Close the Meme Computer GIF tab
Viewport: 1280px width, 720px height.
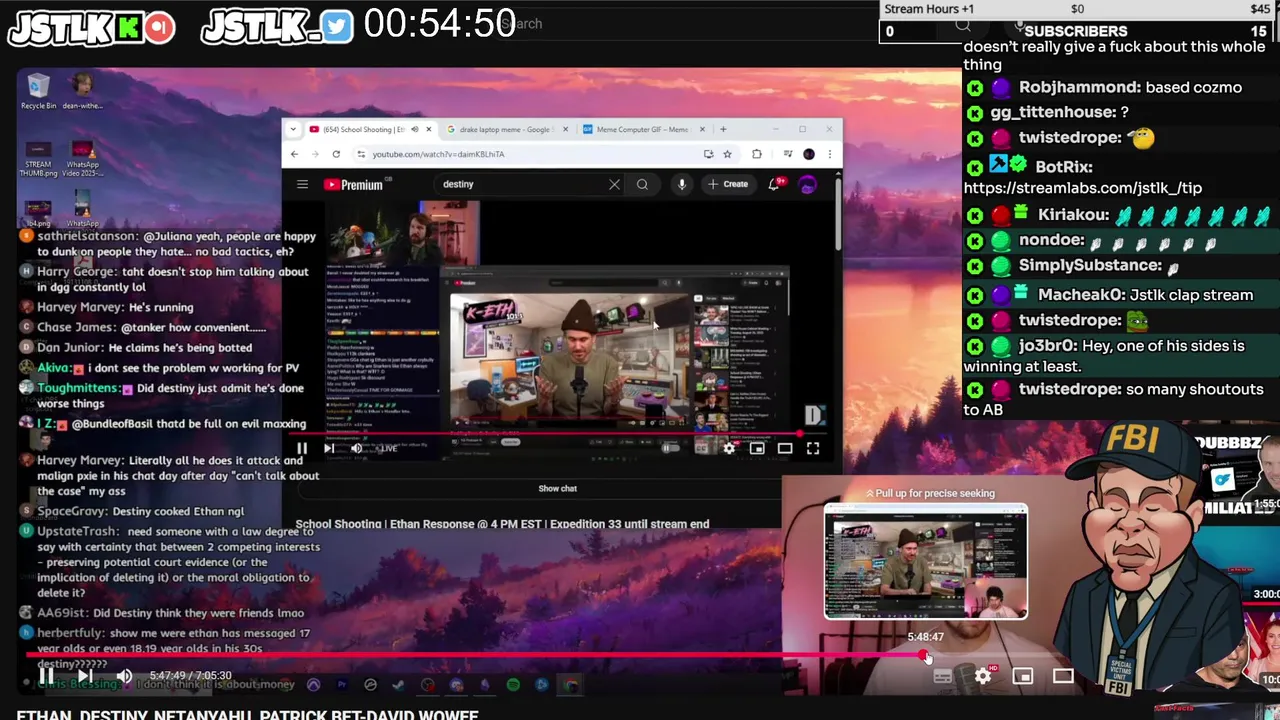point(702,129)
